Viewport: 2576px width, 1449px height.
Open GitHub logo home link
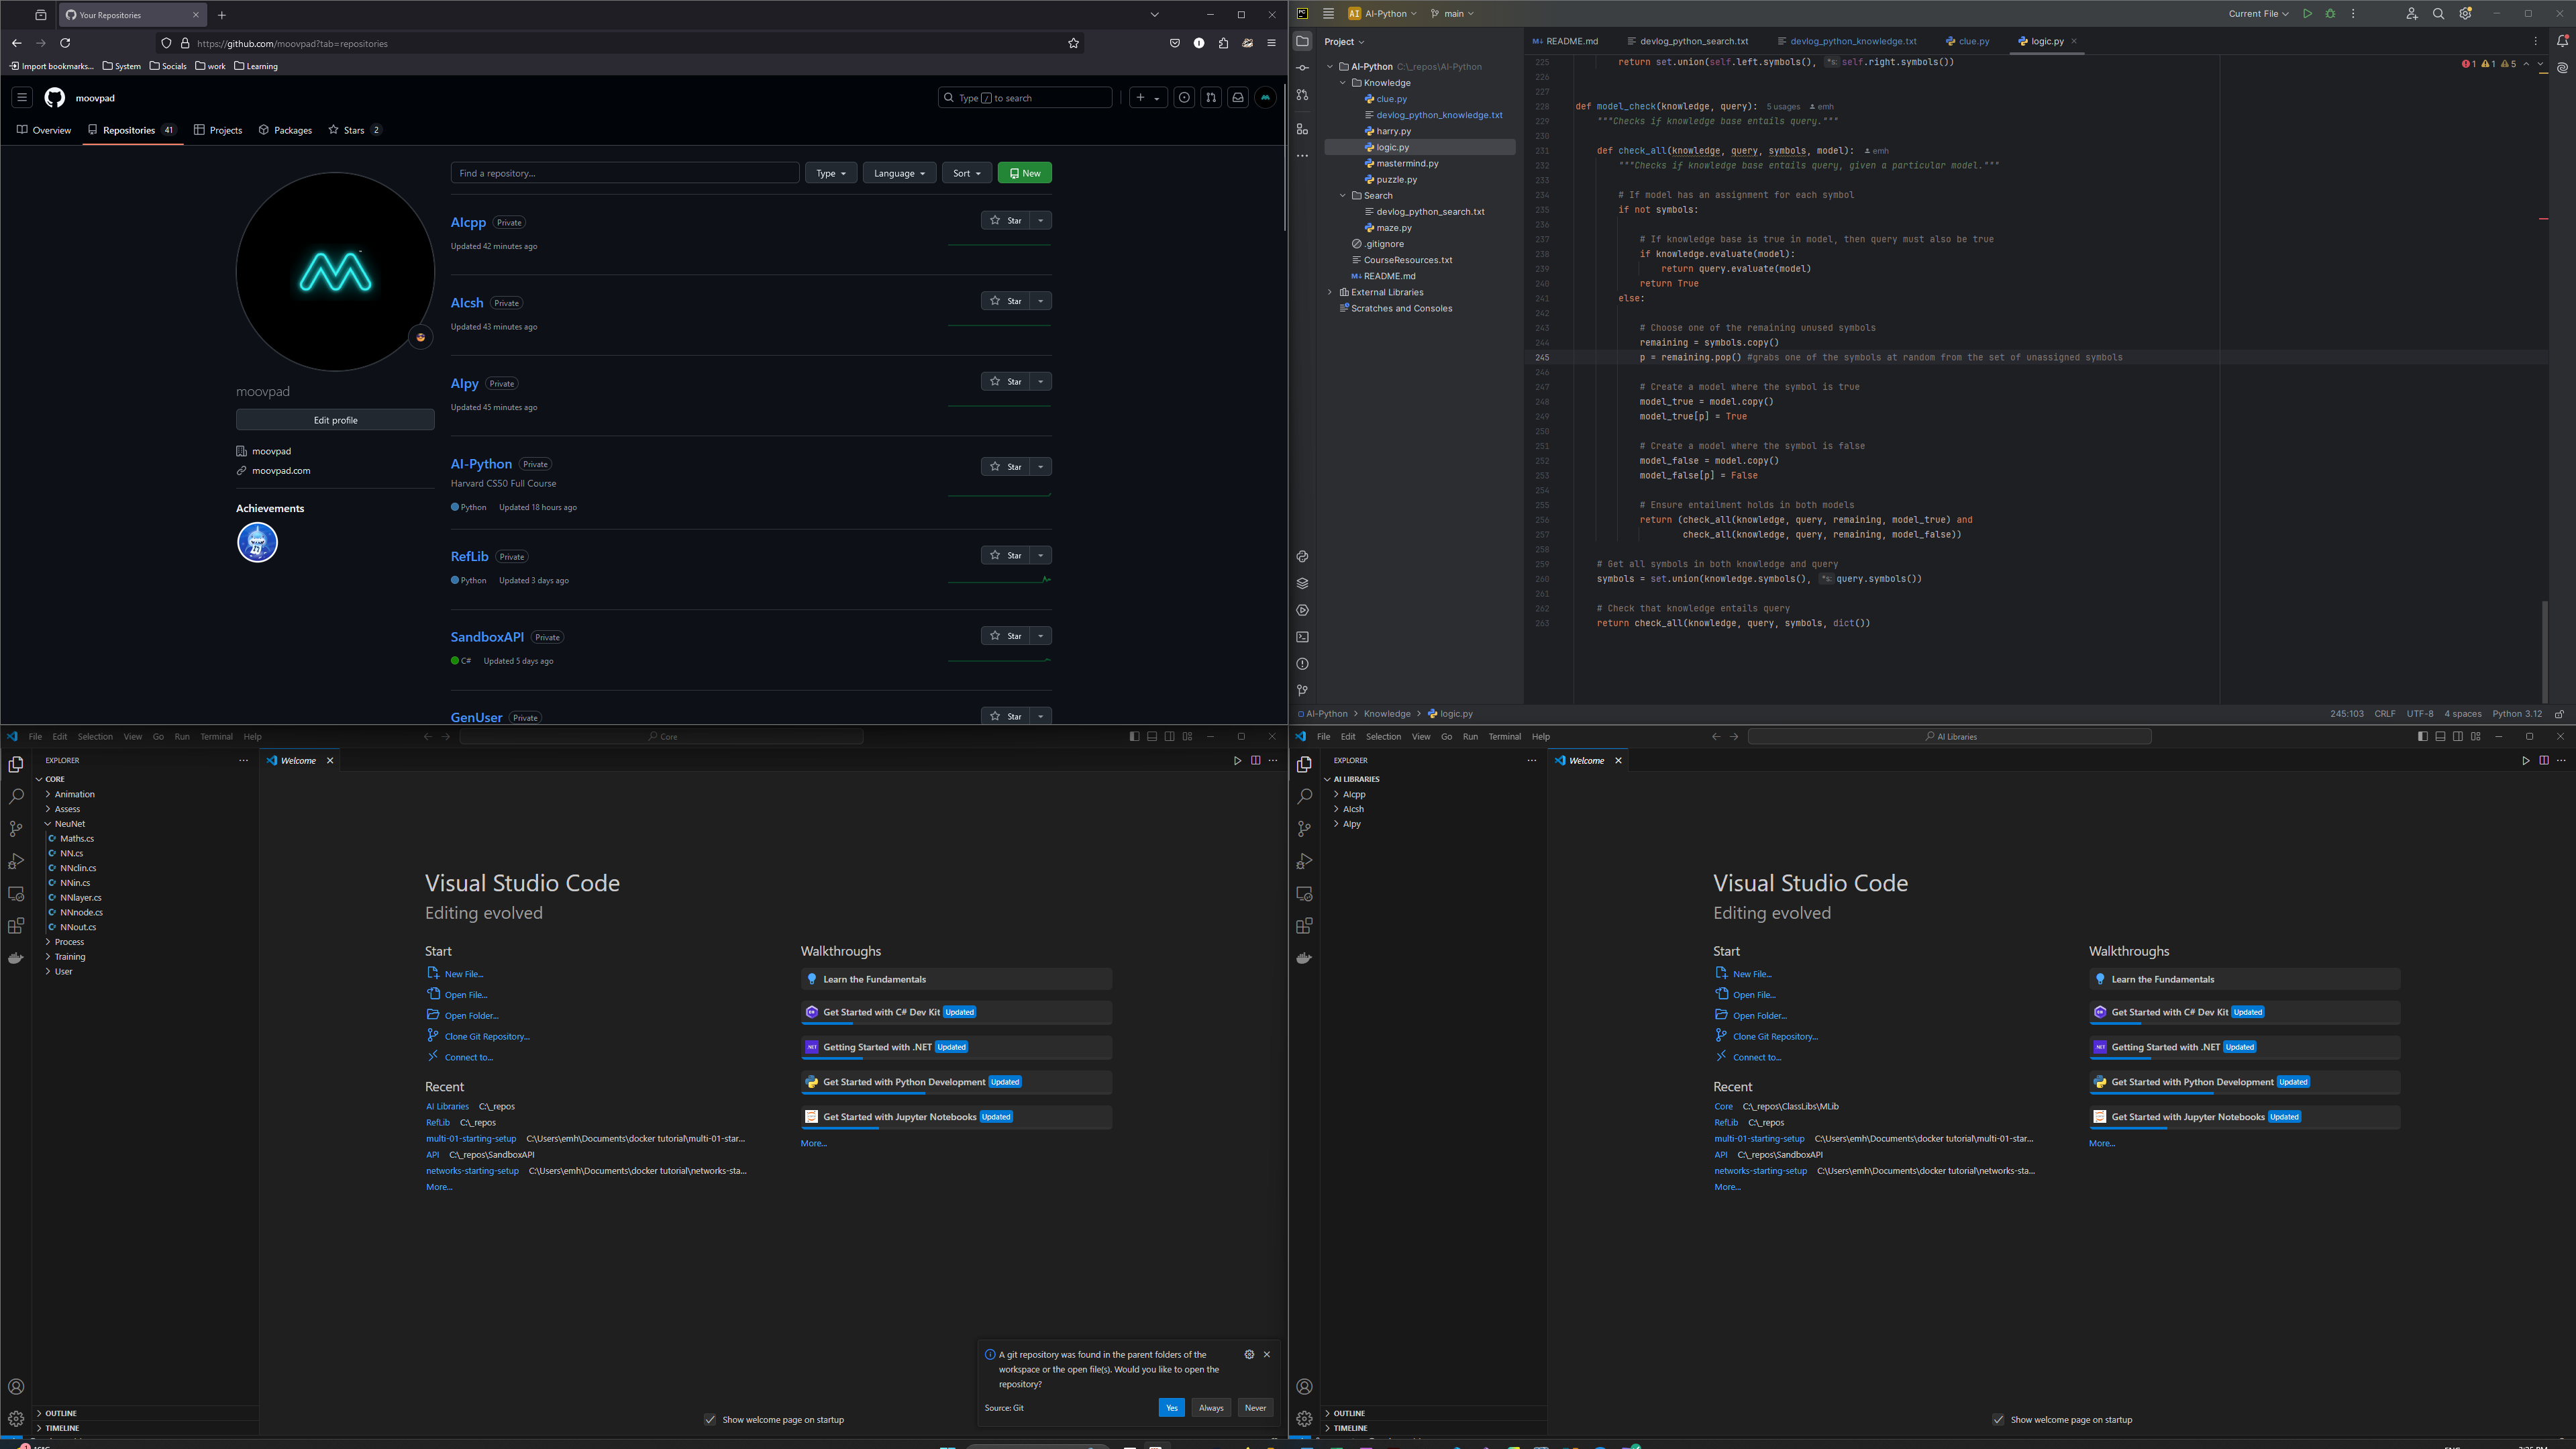[x=54, y=97]
